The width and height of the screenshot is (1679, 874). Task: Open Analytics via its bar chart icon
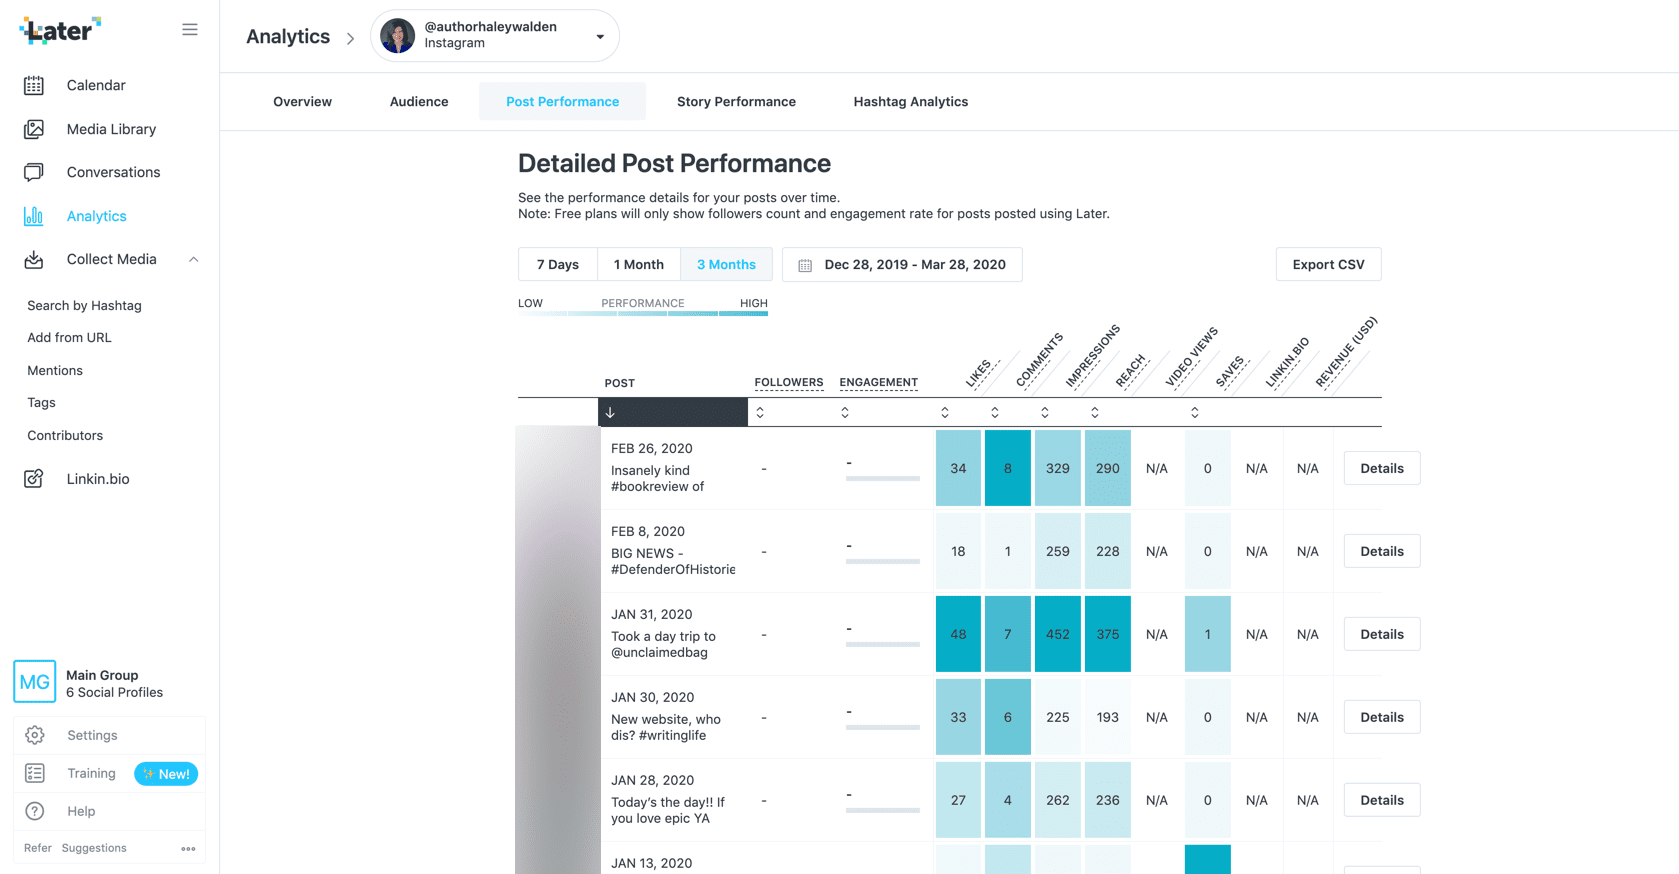click(34, 216)
